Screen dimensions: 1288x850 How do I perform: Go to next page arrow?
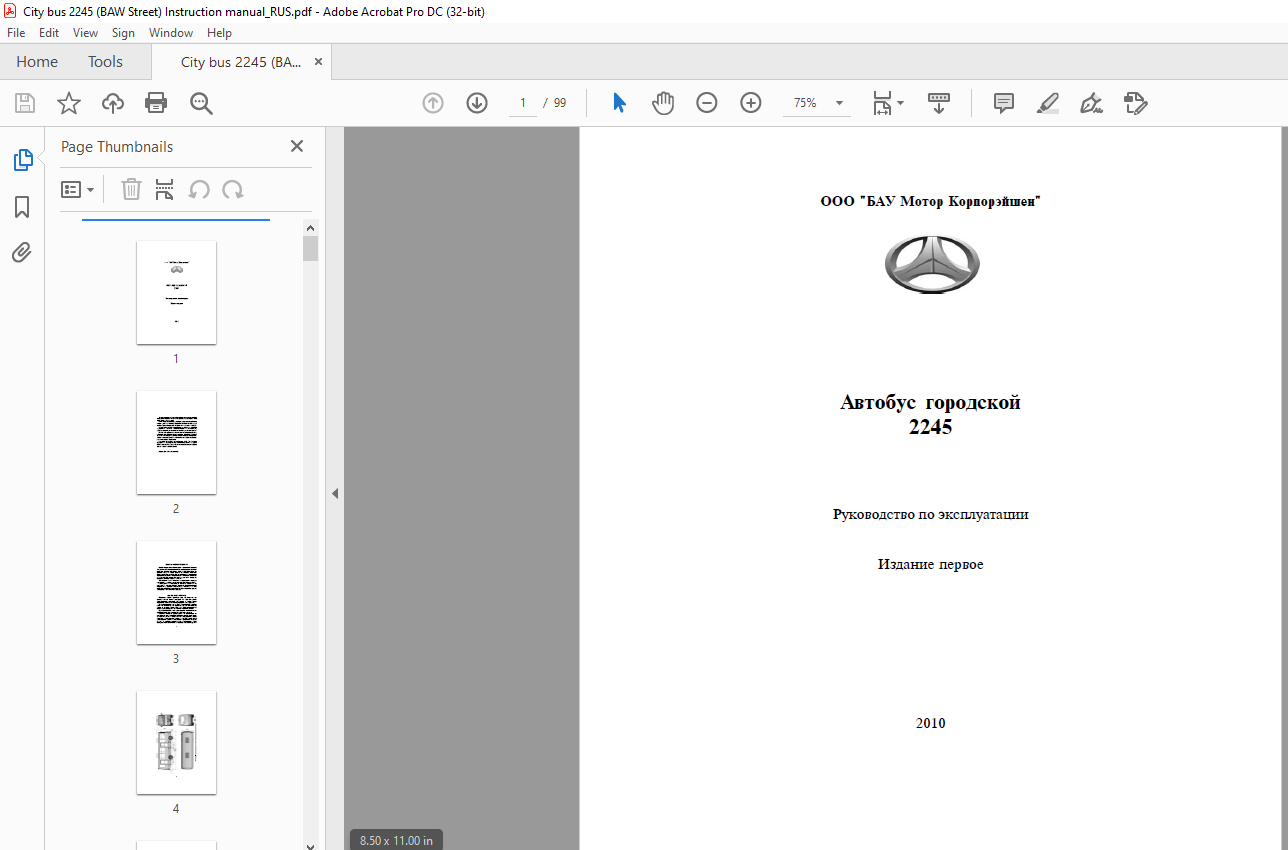click(x=476, y=103)
